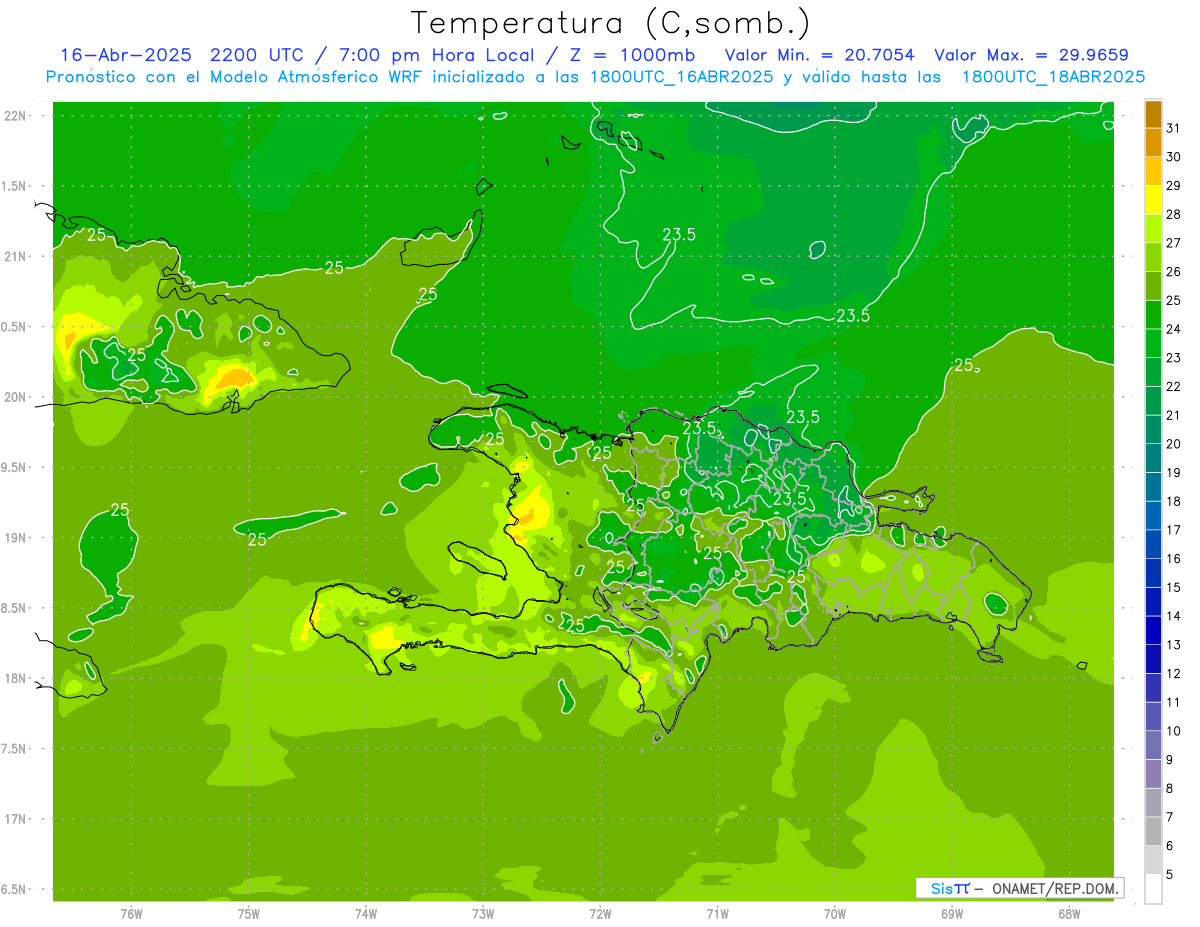Click "7:00 pm Hora Local" text
Image resolution: width=1200 pixels, height=927 pixels.
pos(437,55)
